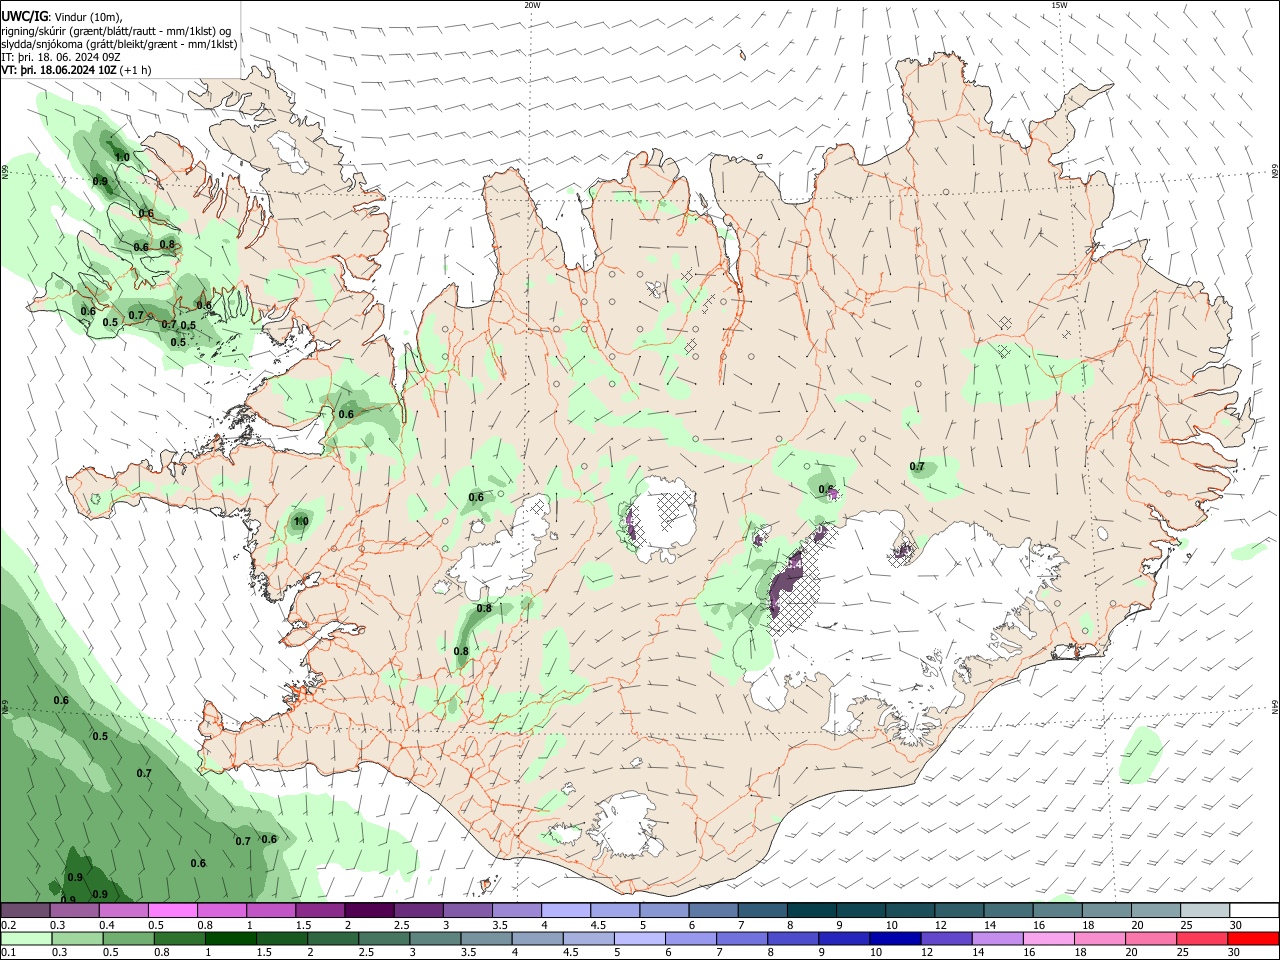The image size is (1280, 960).
Task: Select the snow scale swatch between 20 and 25
Action: (1156, 911)
